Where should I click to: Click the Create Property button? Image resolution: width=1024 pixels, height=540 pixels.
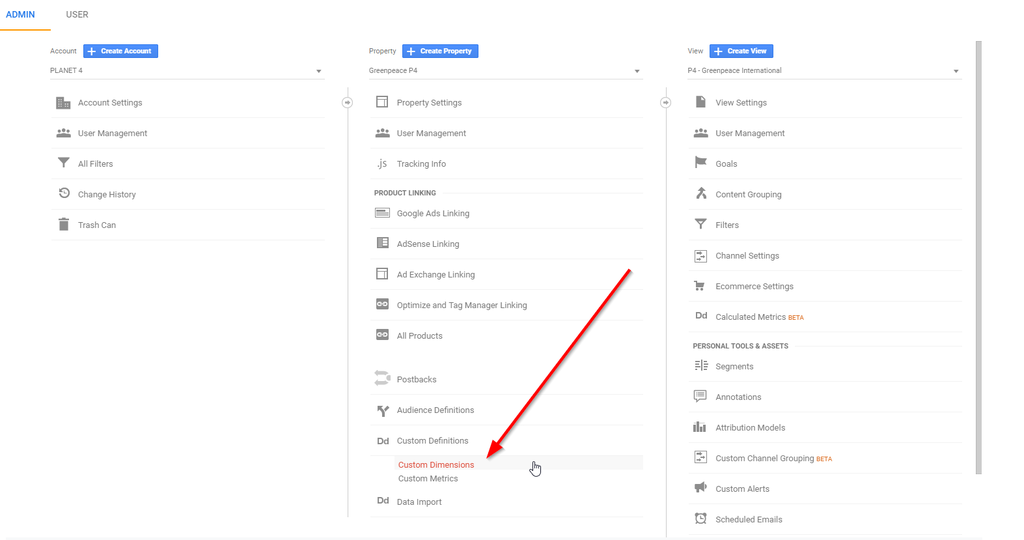click(x=440, y=51)
